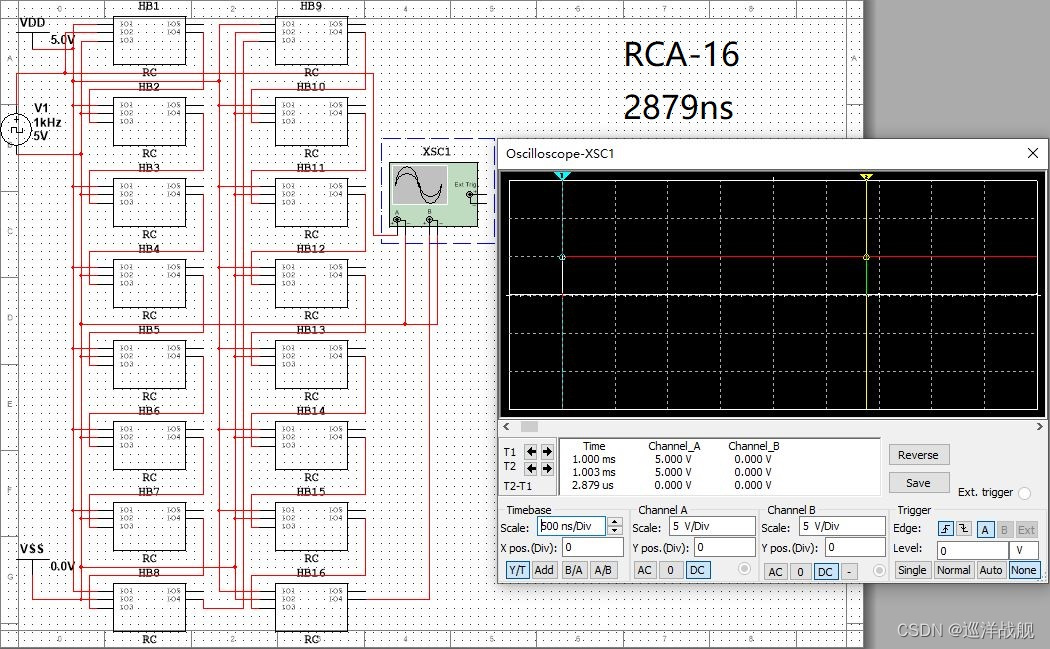Image resolution: width=1050 pixels, height=649 pixels.
Task: Click the oscilloscope horizontal scrollbar thumb
Action: [529, 427]
